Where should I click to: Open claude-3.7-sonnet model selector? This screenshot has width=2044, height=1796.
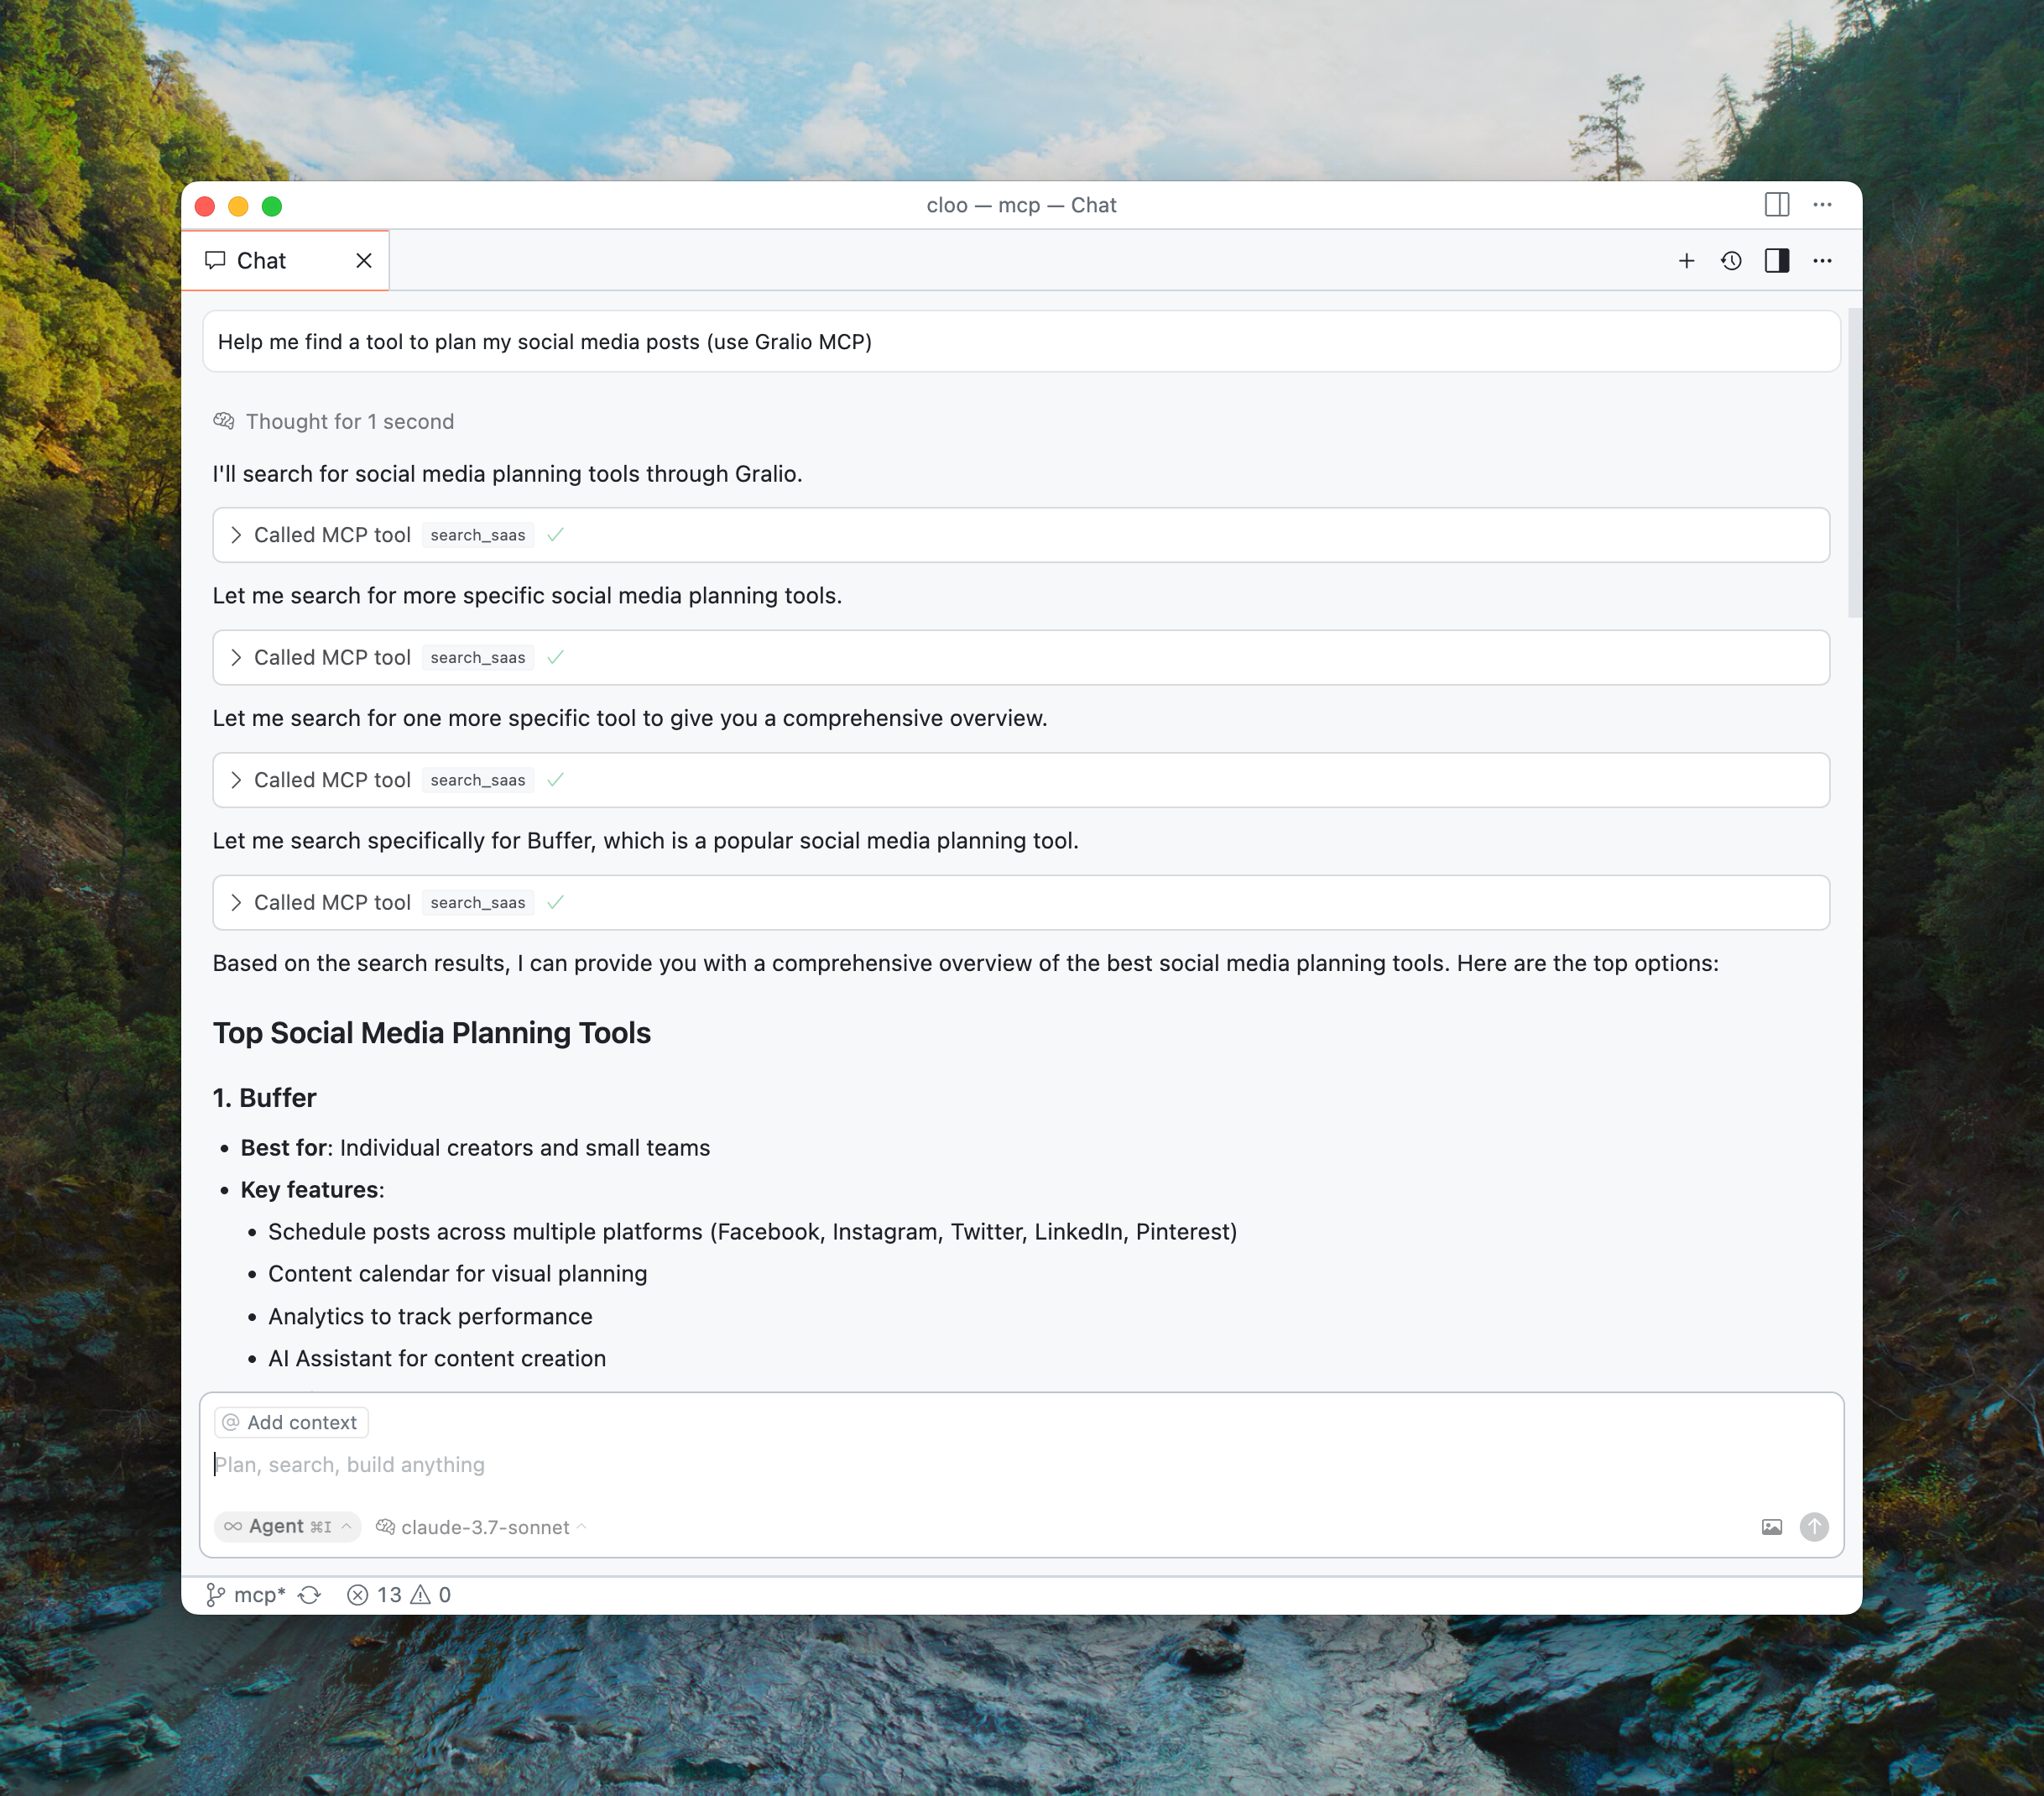[x=482, y=1527]
